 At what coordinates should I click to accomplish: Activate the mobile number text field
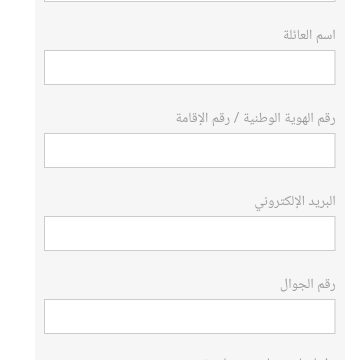click(x=190, y=316)
